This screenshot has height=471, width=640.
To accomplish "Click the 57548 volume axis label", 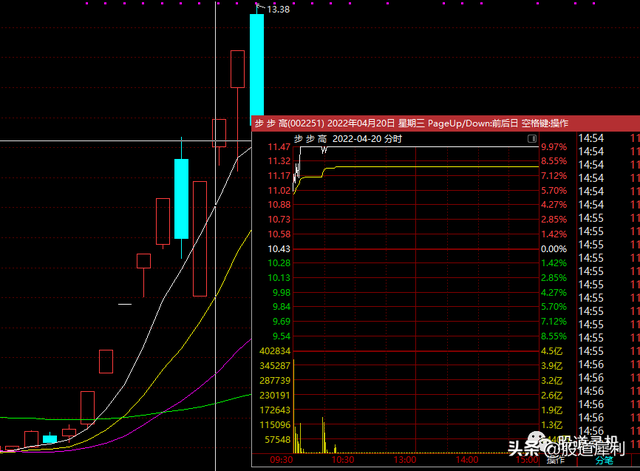I will 277,440.
